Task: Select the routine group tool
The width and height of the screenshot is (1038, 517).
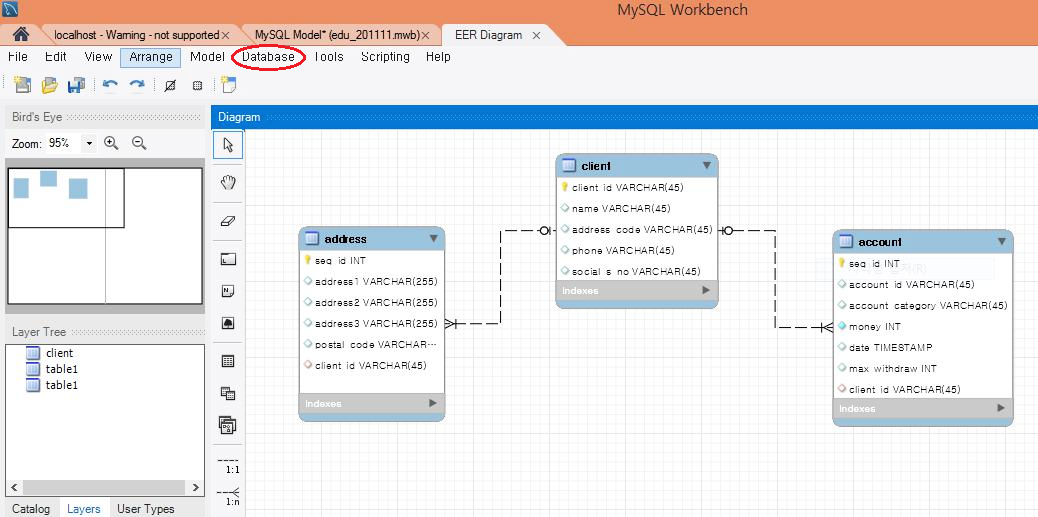Action: (x=228, y=425)
